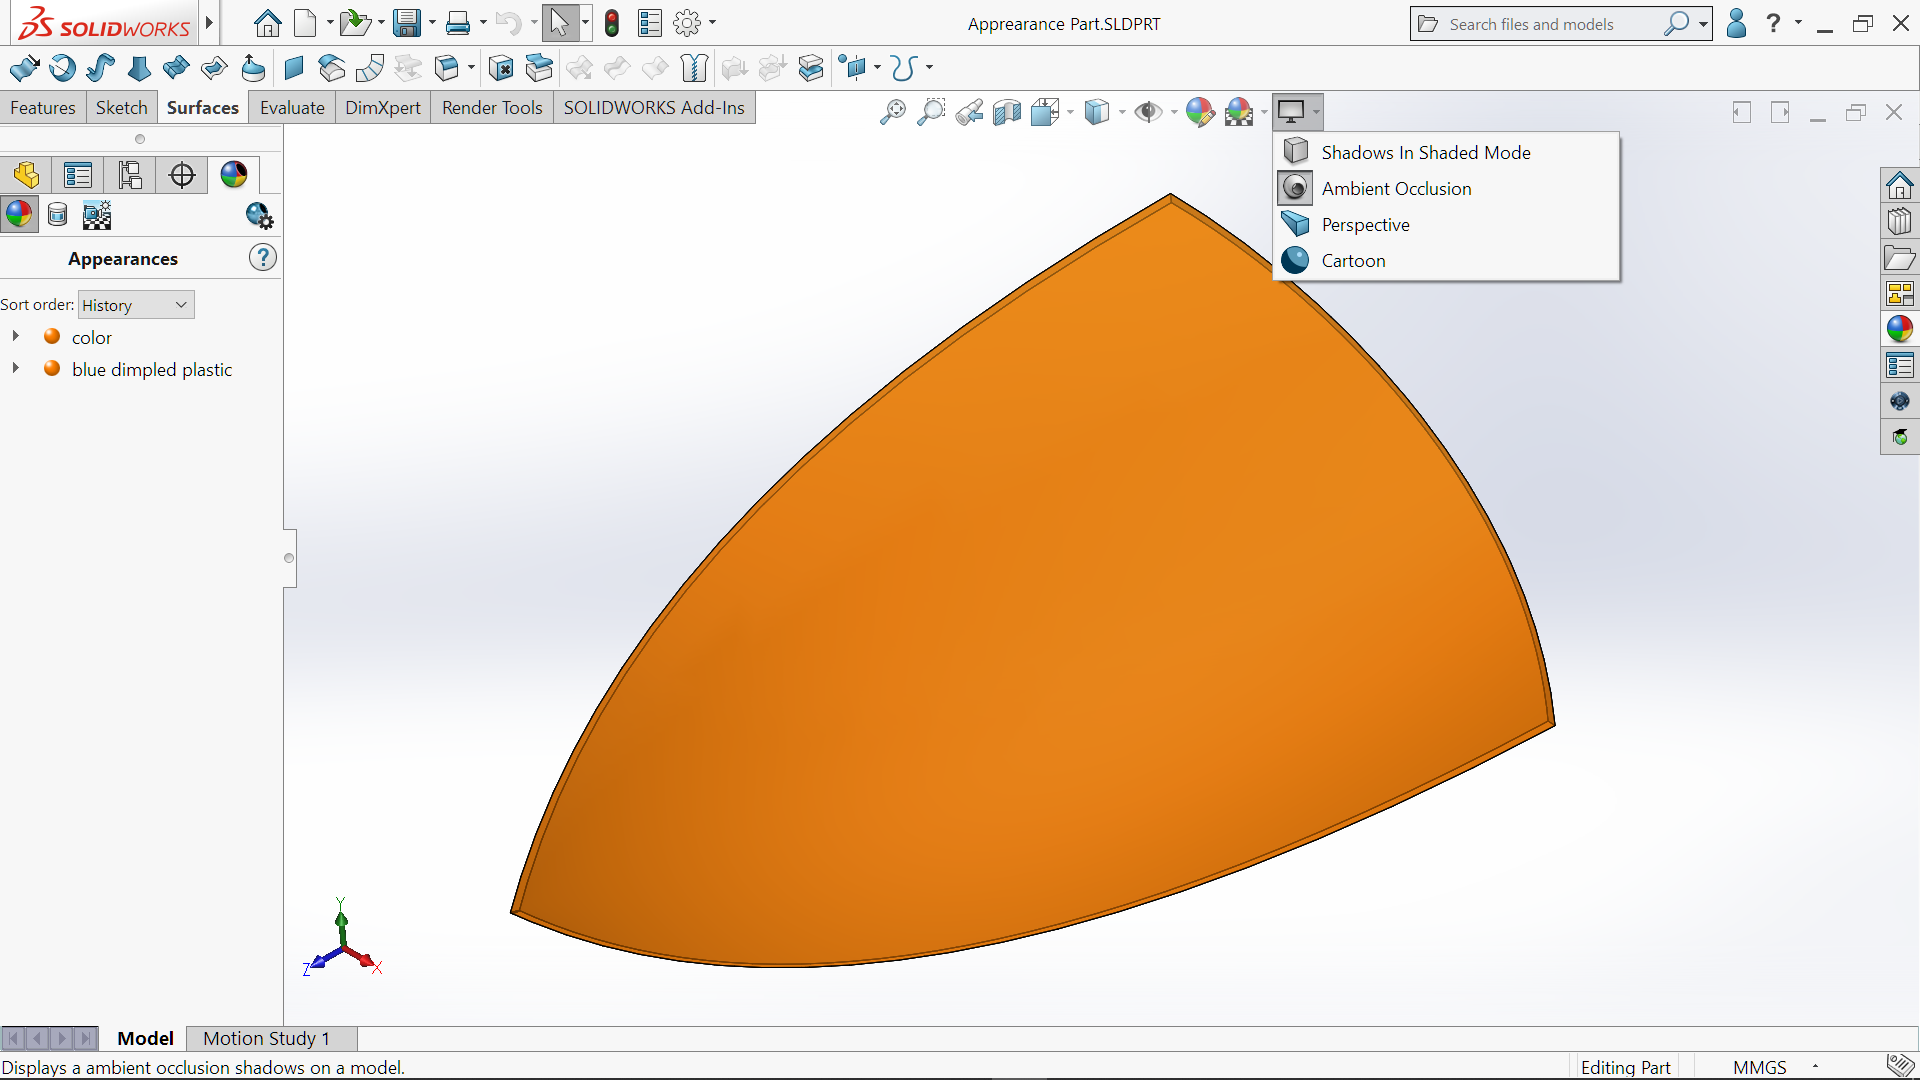This screenshot has width=1920, height=1080.
Task: Open the Section View tool
Action: click(1007, 112)
